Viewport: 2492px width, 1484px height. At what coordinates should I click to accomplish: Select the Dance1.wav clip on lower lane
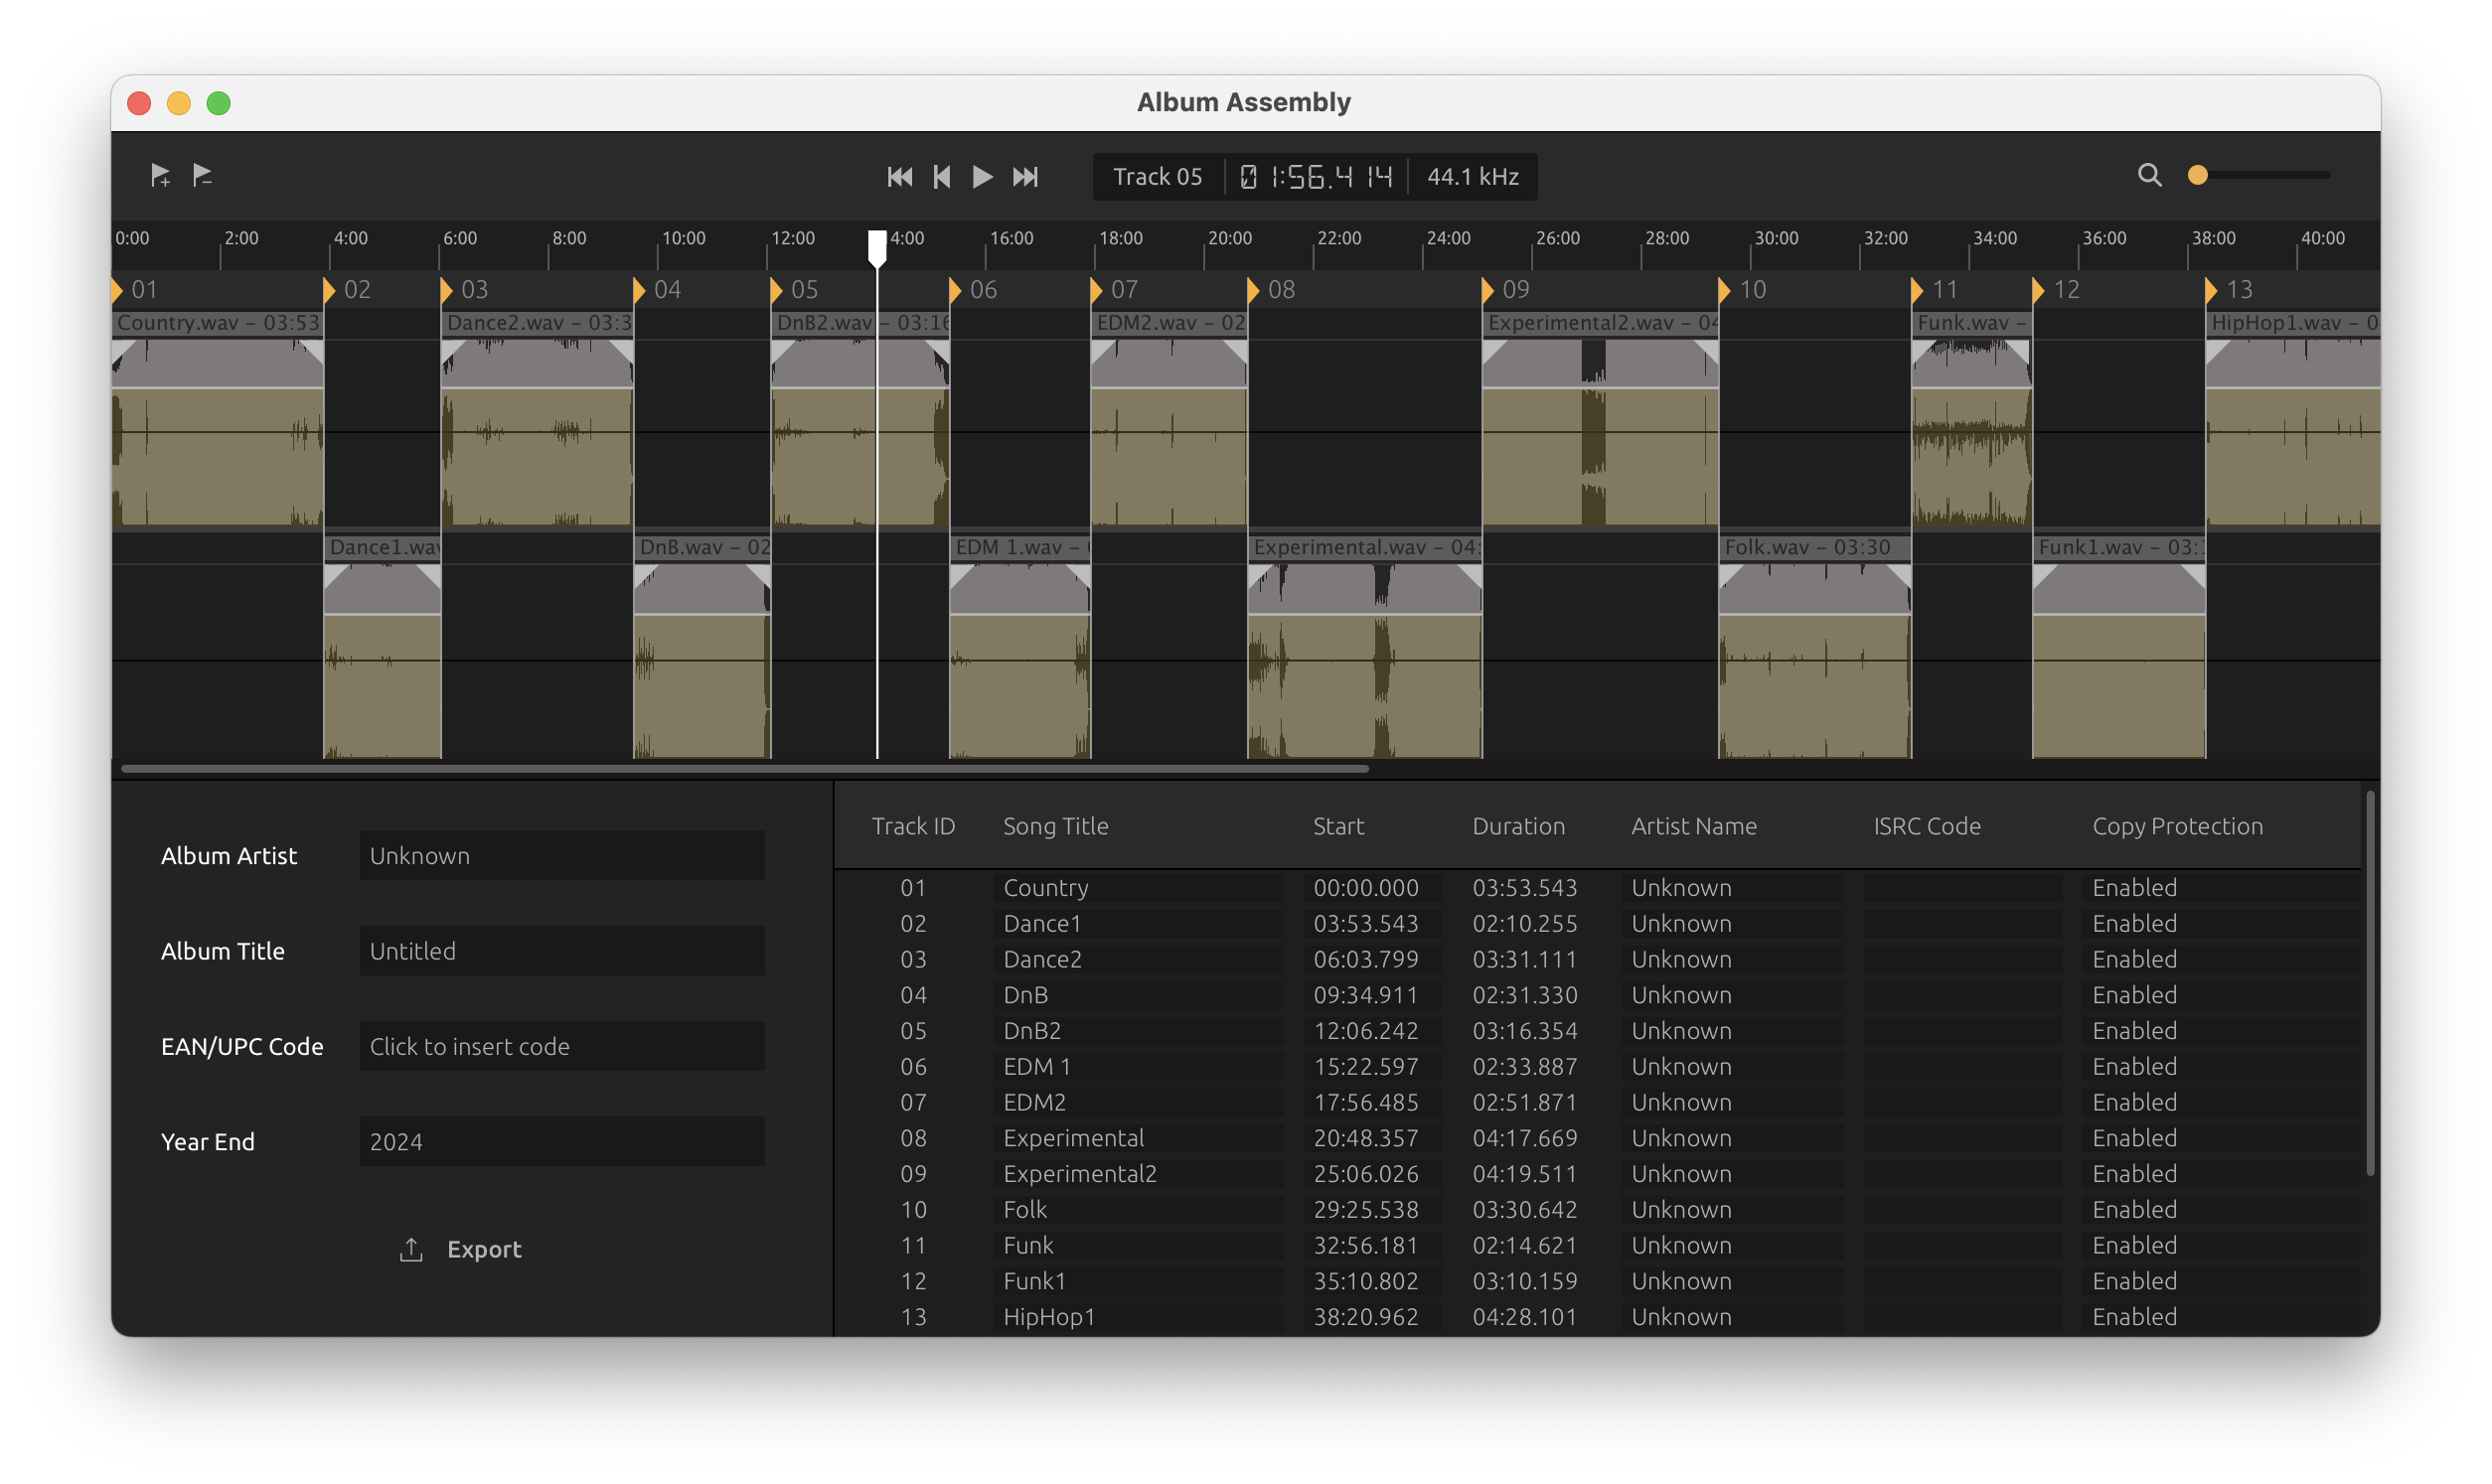pos(382,647)
